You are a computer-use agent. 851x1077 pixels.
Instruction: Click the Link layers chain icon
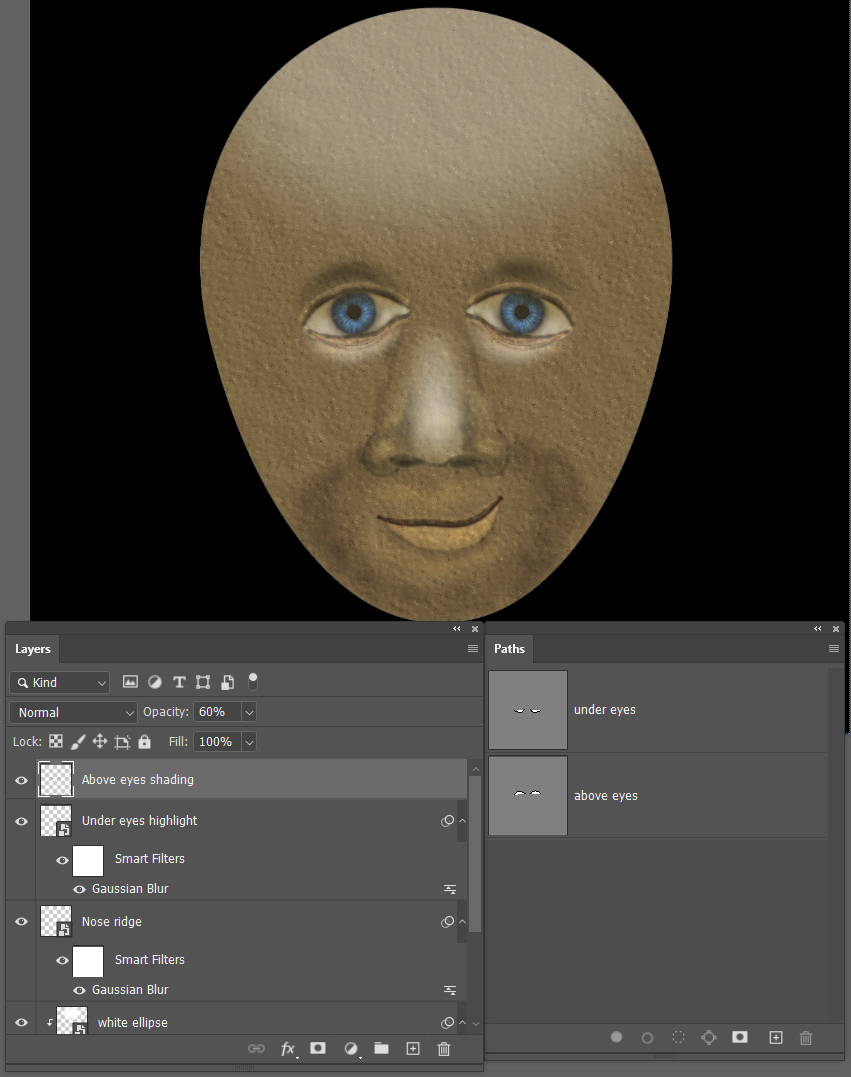click(256, 1049)
